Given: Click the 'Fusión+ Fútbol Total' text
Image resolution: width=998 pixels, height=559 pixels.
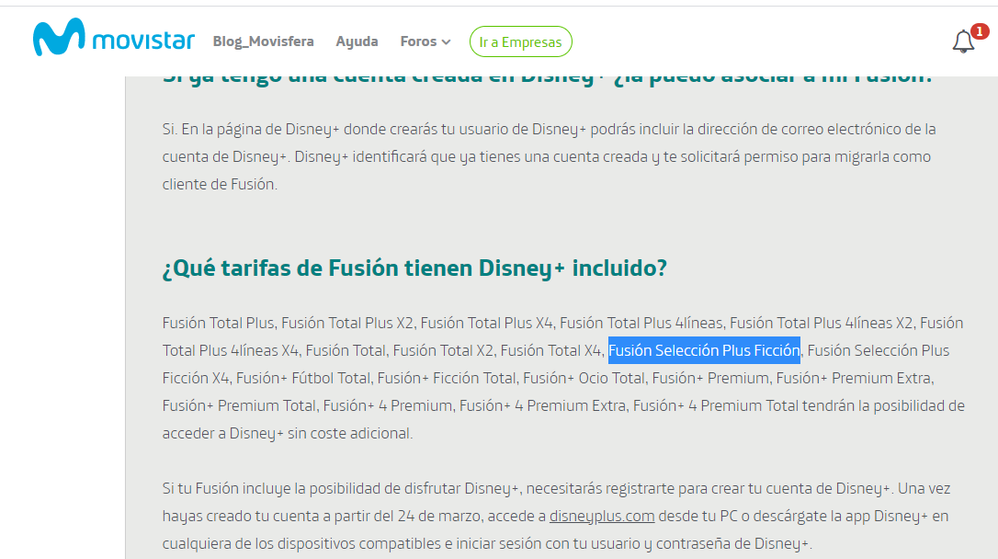Looking at the screenshot, I should (305, 378).
